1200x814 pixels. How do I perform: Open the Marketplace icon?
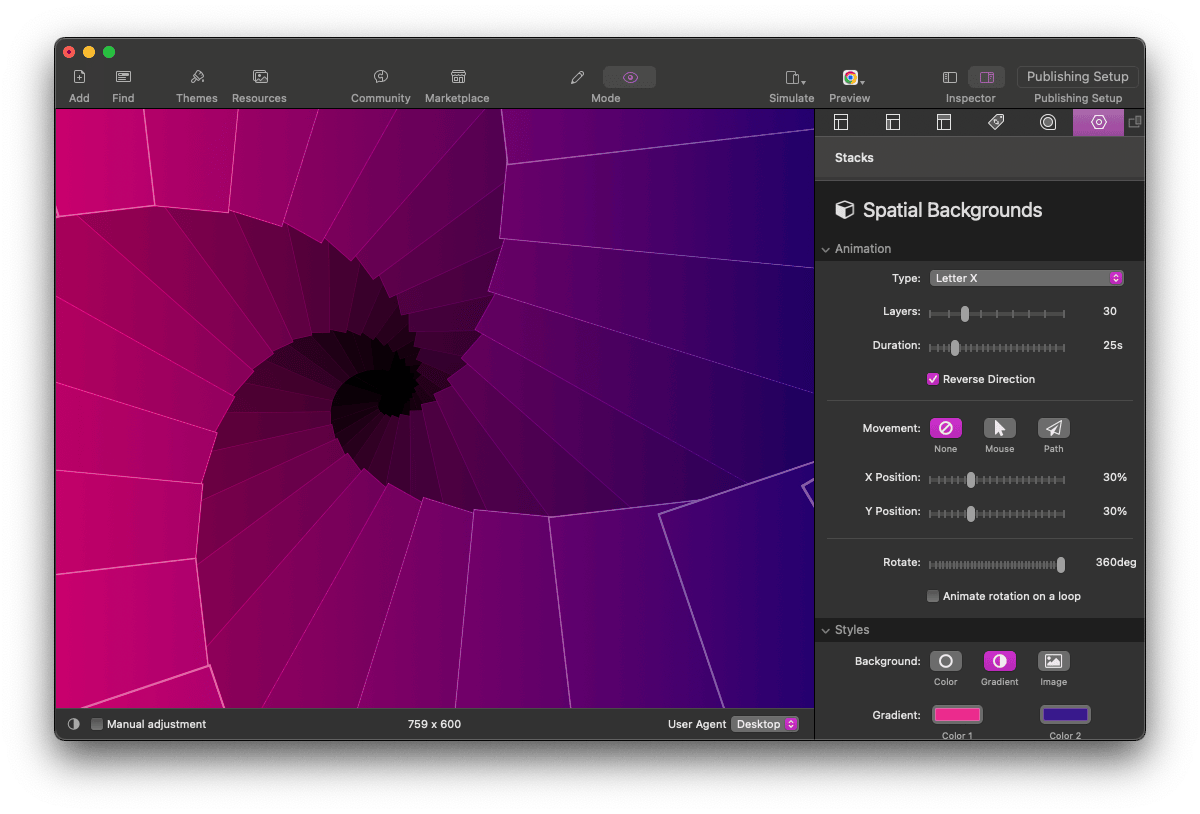point(458,77)
